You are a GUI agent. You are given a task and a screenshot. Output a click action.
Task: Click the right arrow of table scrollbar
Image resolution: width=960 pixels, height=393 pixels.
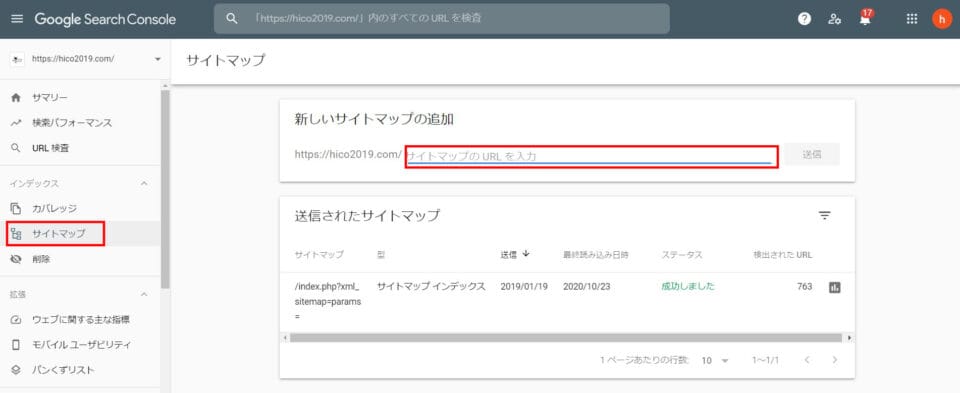point(849,338)
